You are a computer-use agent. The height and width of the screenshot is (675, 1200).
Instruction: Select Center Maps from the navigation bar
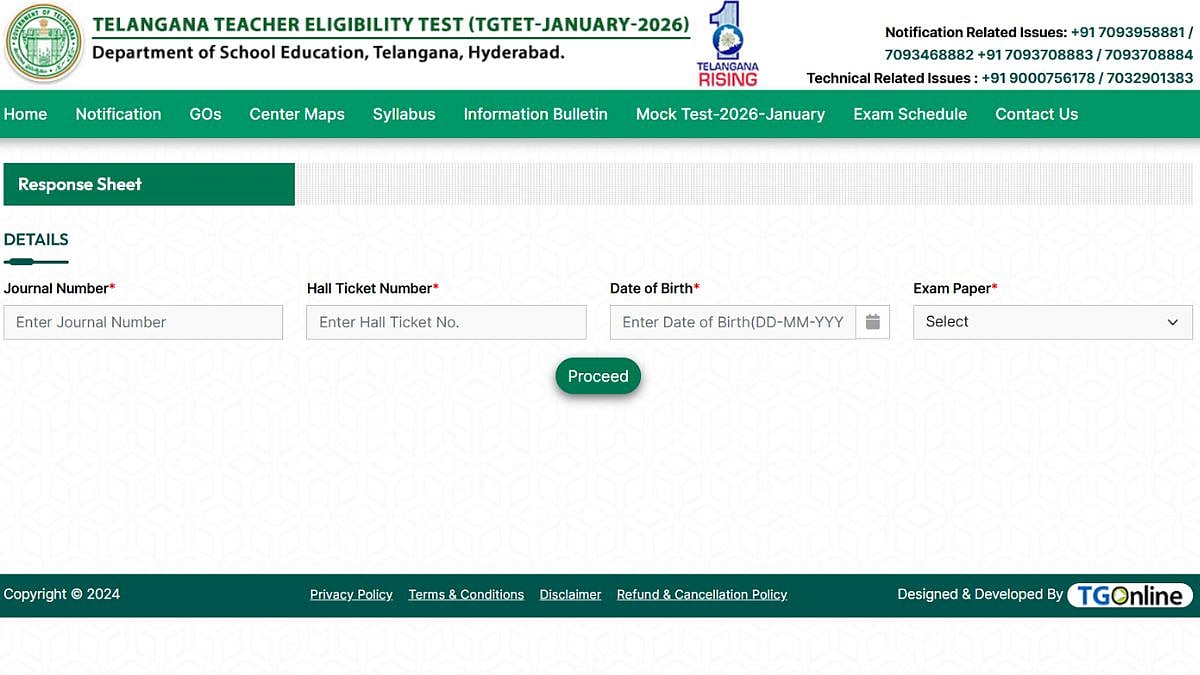[x=296, y=114]
